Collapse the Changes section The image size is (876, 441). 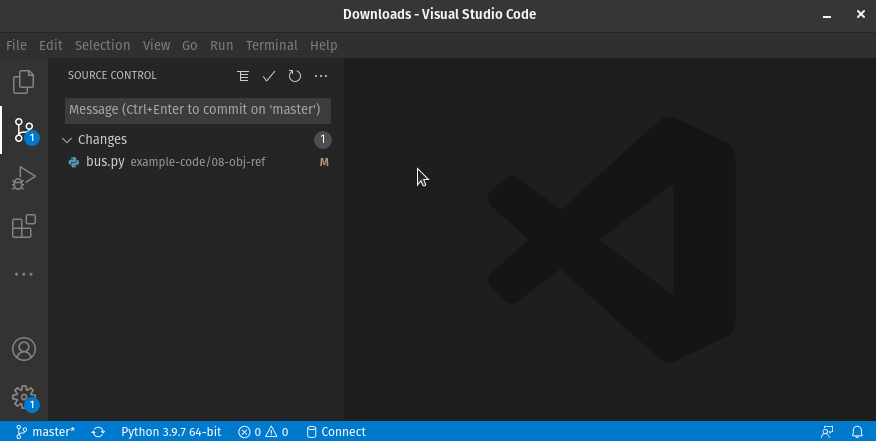click(x=68, y=140)
